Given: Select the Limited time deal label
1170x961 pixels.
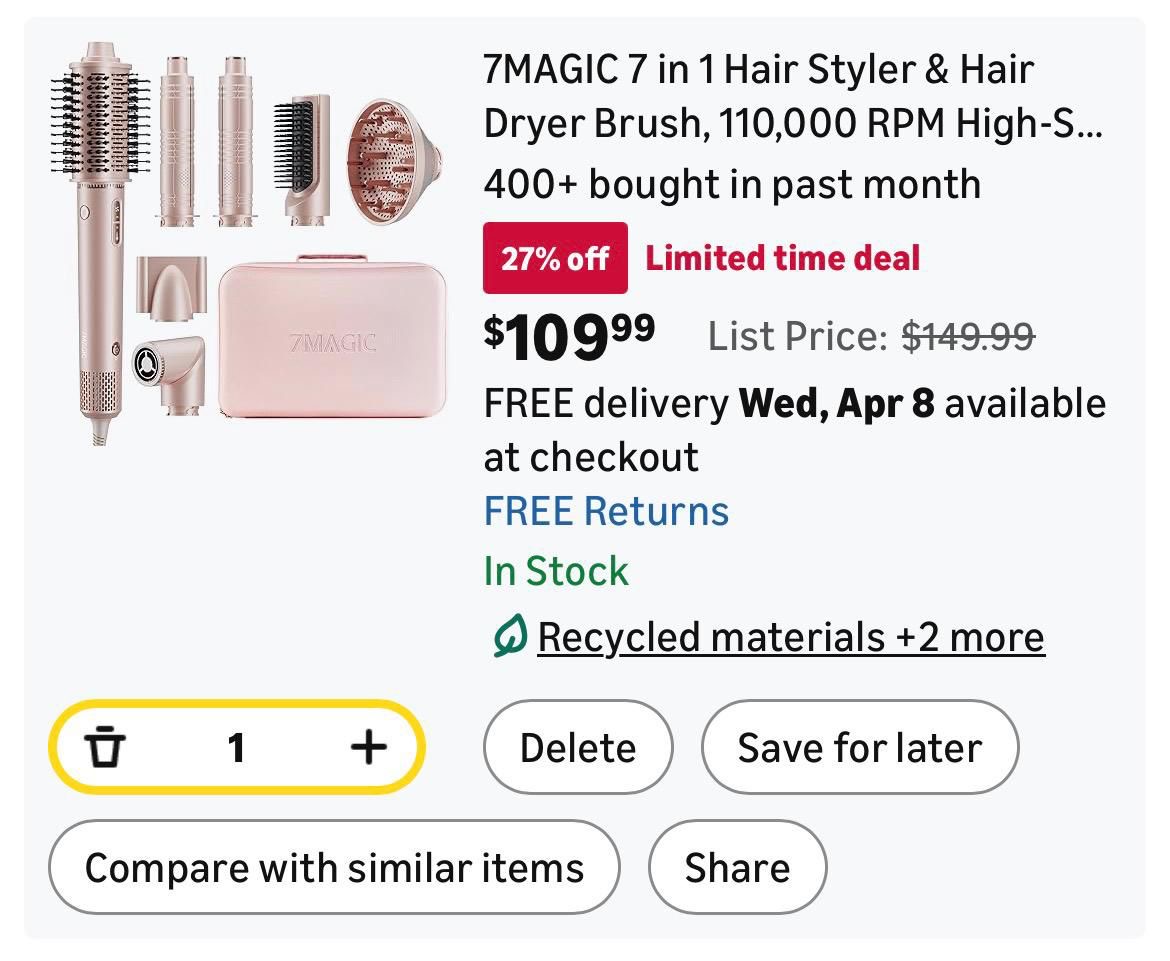Looking at the screenshot, I should [782, 258].
